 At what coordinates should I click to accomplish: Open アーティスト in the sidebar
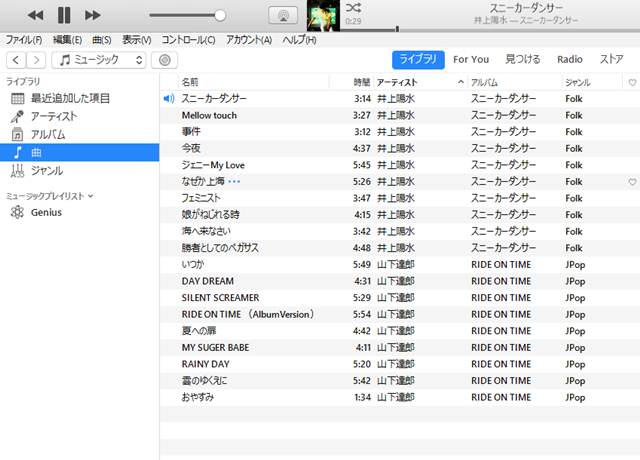click(x=80, y=116)
